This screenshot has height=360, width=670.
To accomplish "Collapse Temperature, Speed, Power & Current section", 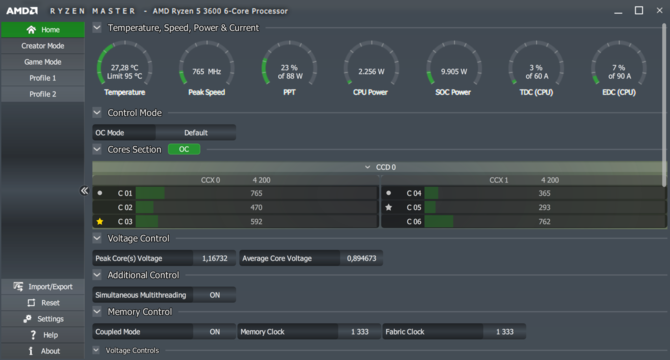I will click(97, 28).
